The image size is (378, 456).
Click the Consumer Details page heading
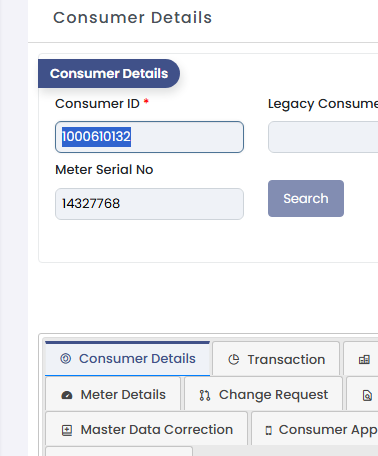(x=132, y=18)
